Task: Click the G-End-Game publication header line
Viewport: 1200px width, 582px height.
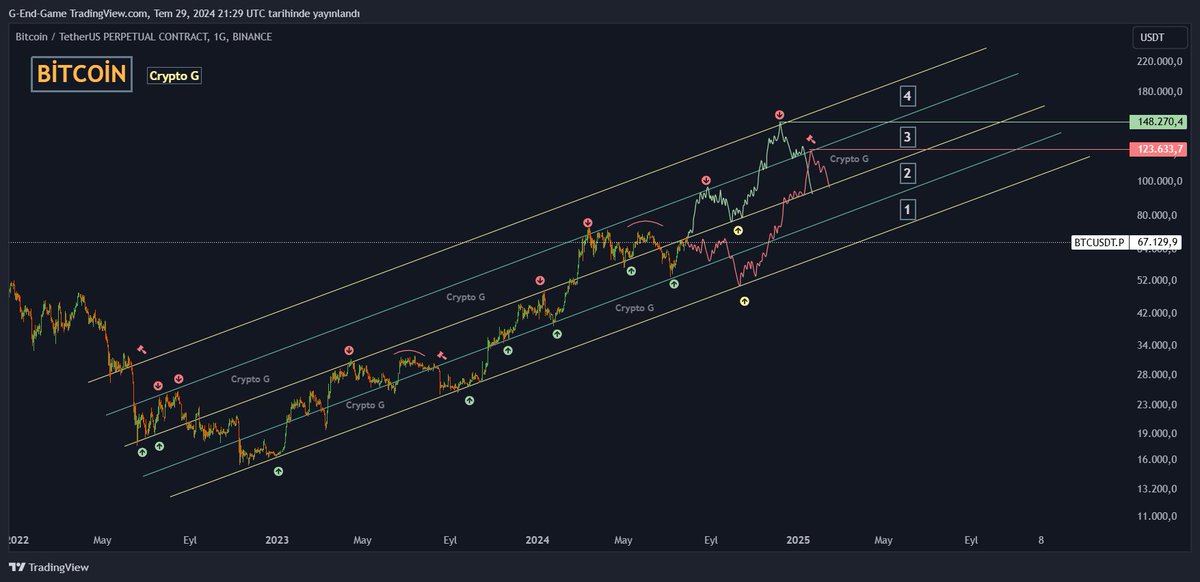Action: pos(184,13)
